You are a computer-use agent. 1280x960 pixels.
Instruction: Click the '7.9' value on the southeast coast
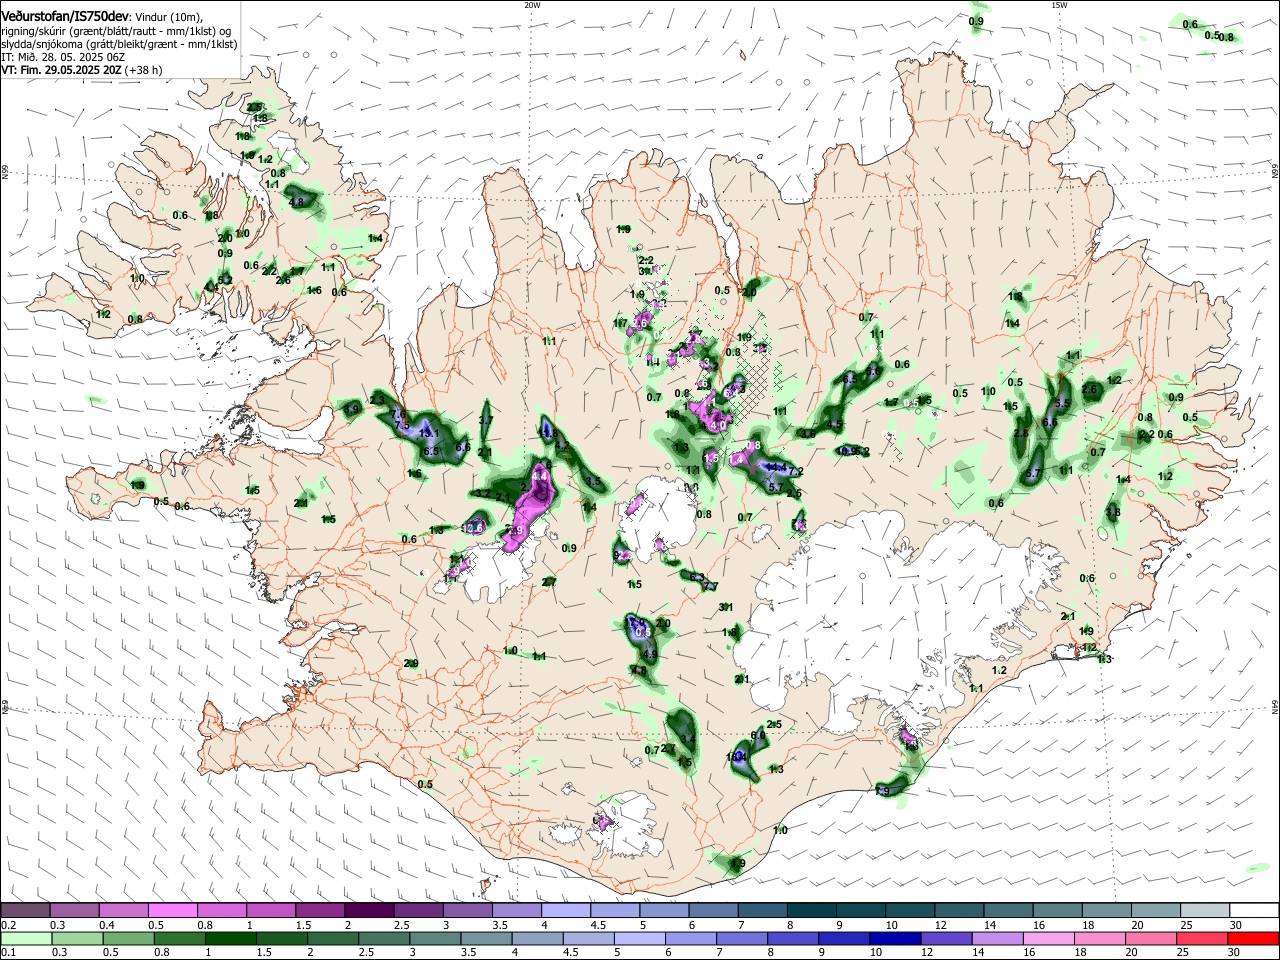(882, 791)
